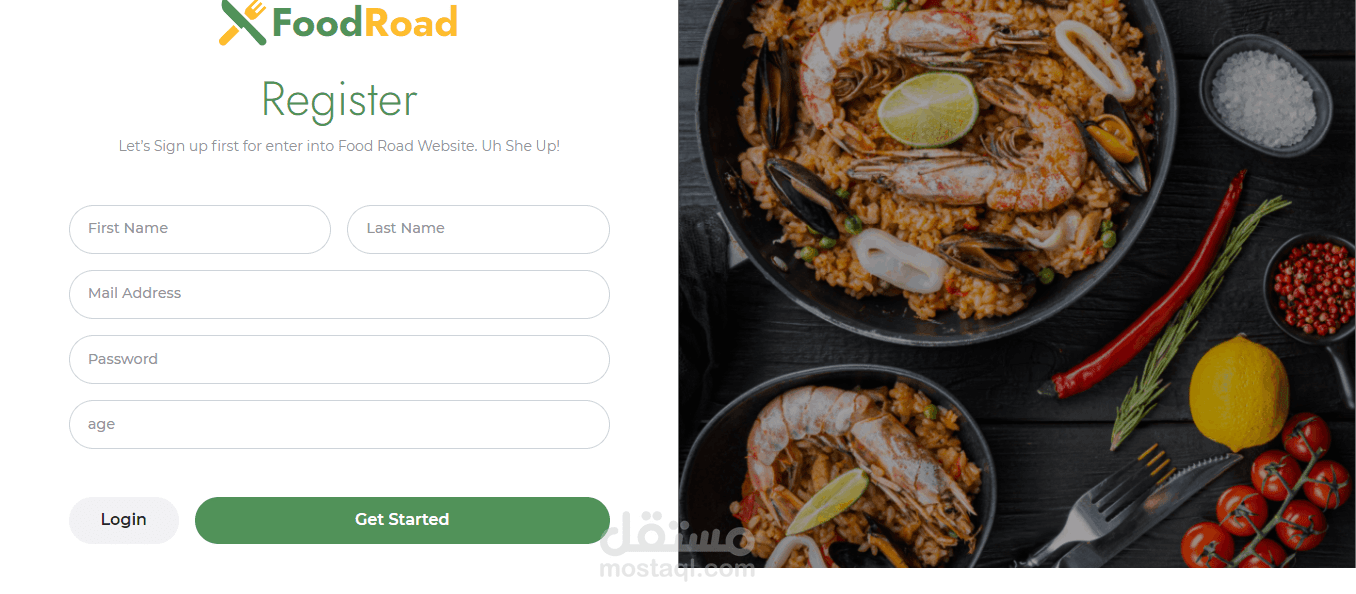This screenshot has width=1356, height=594.
Task: Click the sign-up subtitle text line
Action: [x=339, y=146]
